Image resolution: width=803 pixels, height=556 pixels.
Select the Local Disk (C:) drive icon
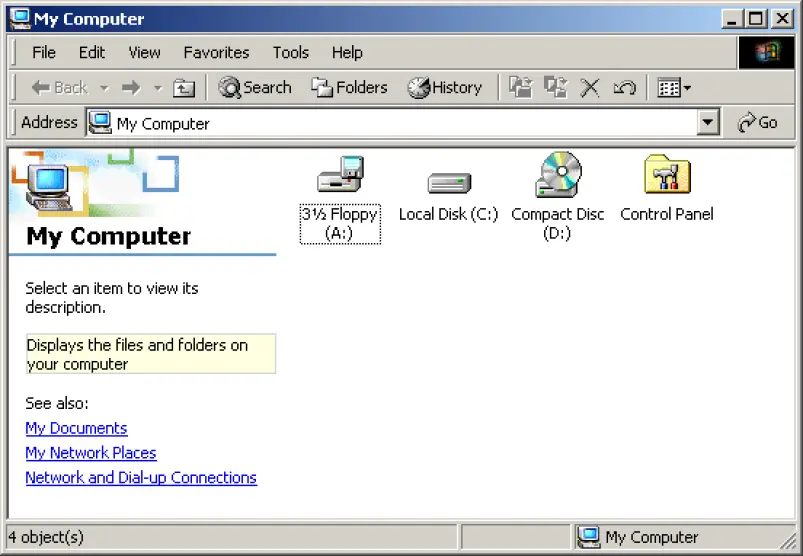pos(449,182)
